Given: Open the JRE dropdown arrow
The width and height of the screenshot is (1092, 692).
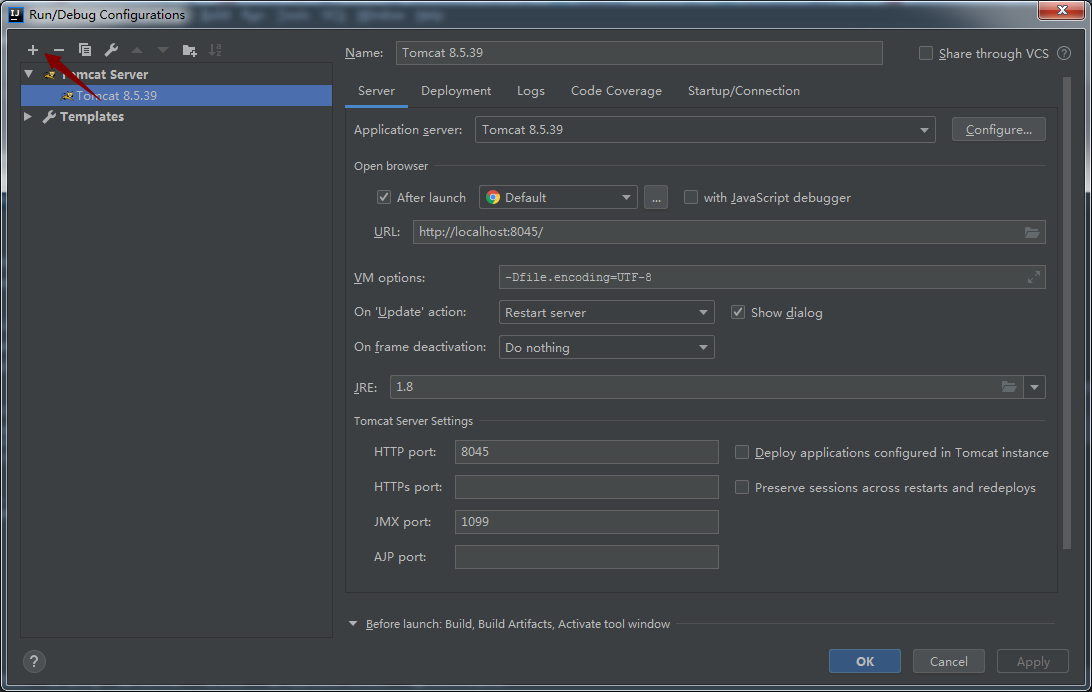Looking at the screenshot, I should pos(1034,387).
